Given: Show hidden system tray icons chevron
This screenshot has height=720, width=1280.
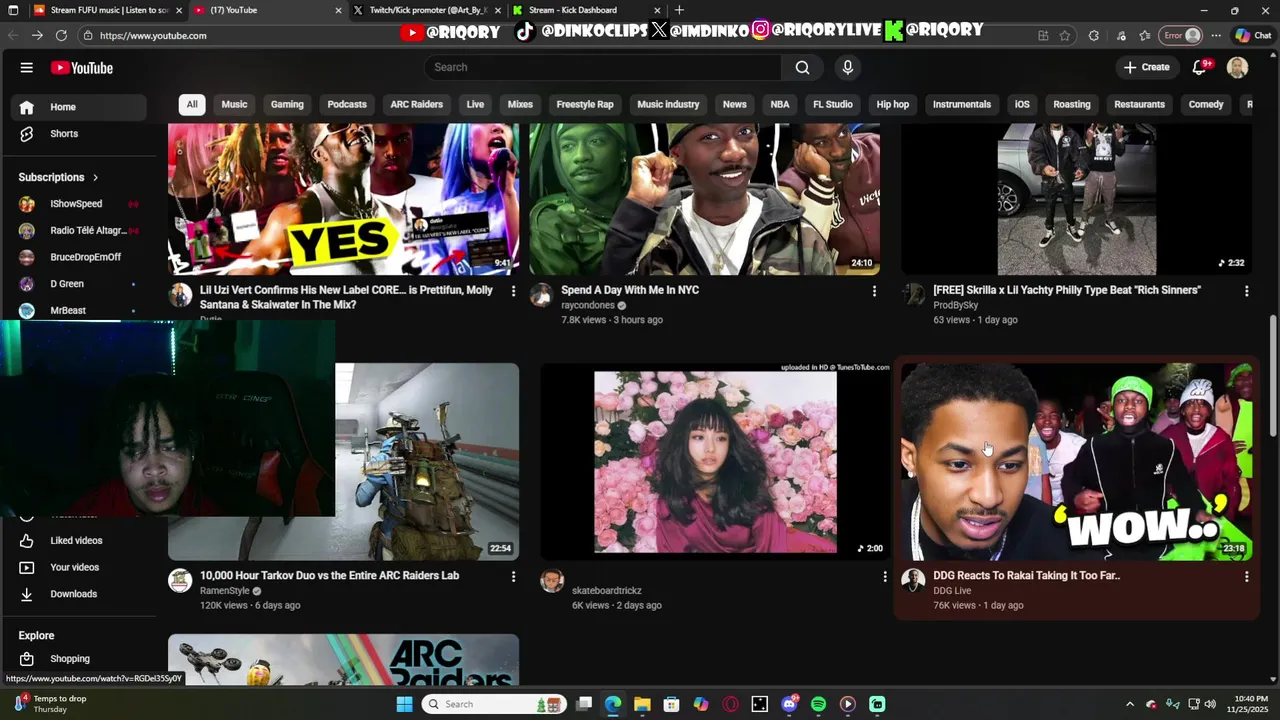Looking at the screenshot, I should 1130,704.
